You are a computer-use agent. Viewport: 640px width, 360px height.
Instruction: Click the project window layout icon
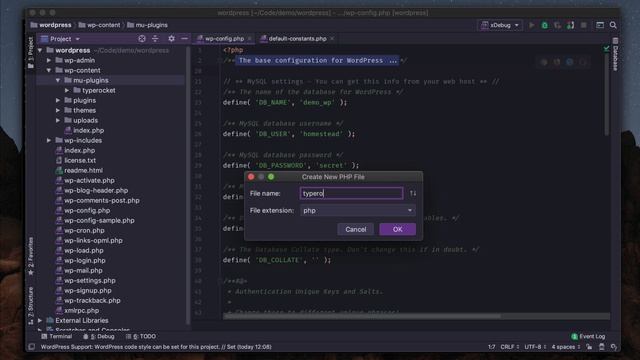(x=600, y=25)
